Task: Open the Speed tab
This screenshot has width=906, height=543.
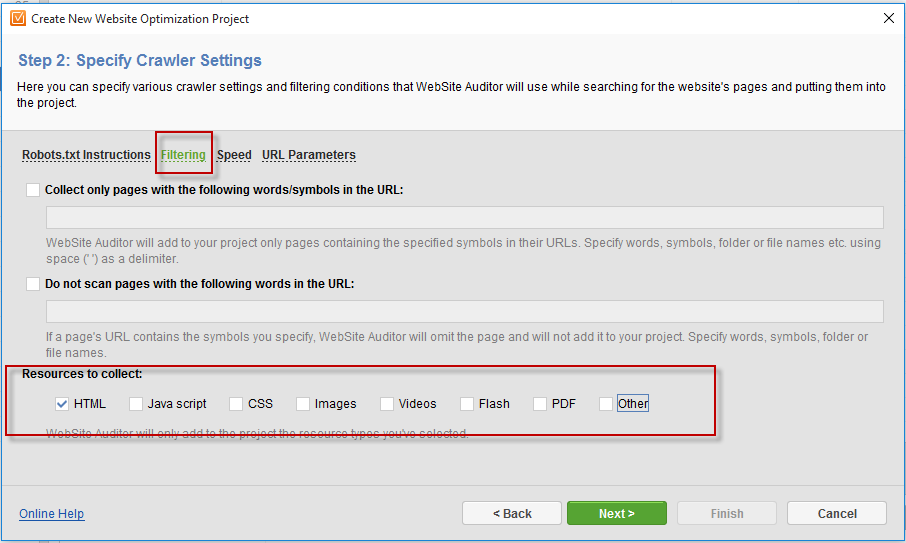Action: 234,155
